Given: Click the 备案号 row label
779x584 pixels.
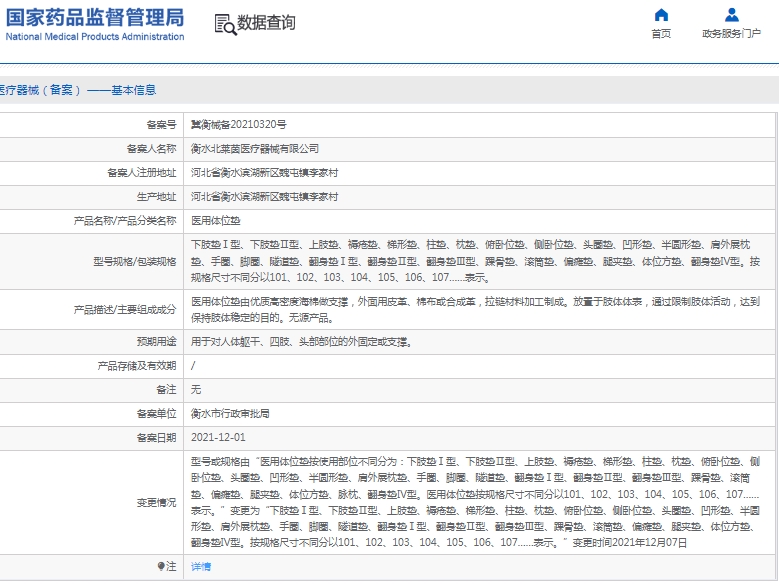Looking at the screenshot, I should [x=161, y=125].
